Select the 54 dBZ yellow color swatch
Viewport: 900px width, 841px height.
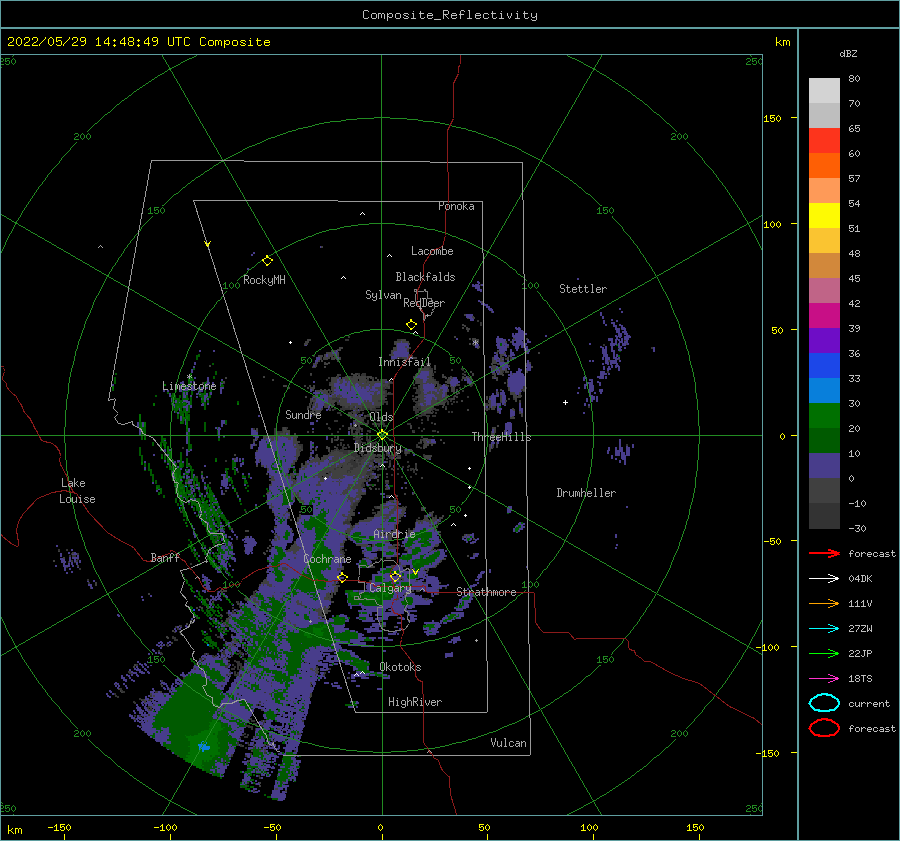point(824,215)
